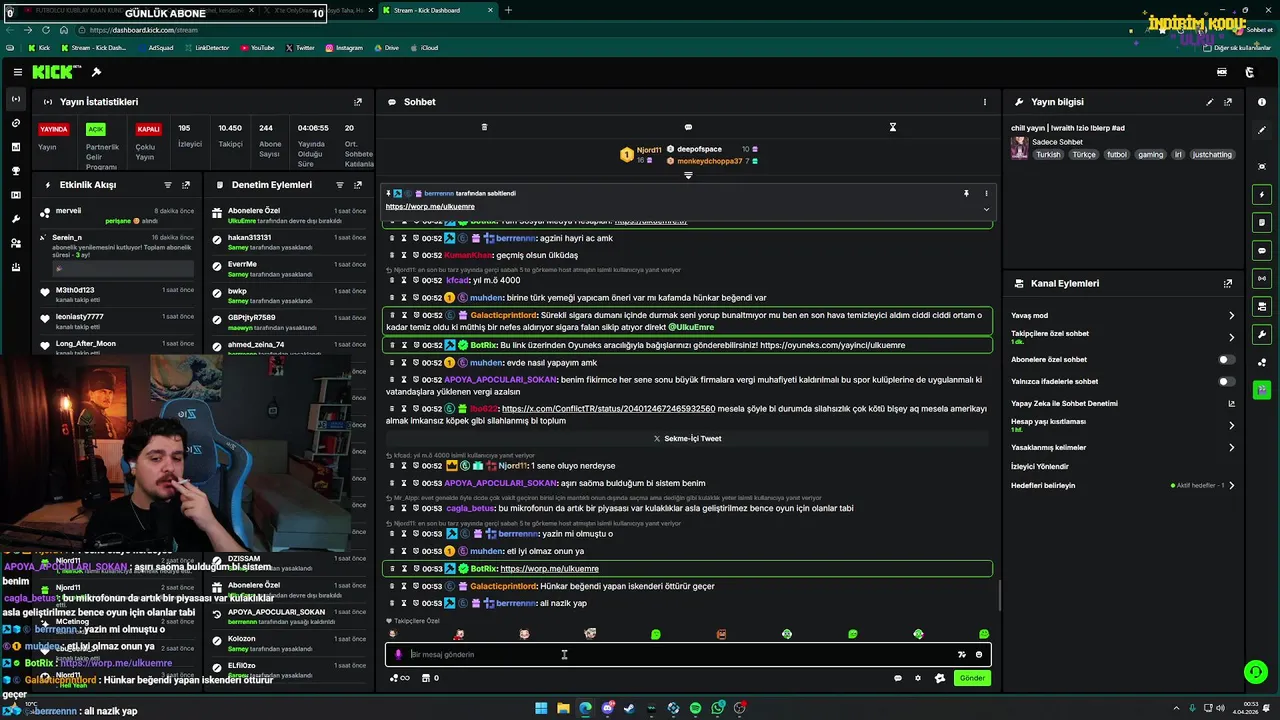1280x720 pixels.
Task: Pop out the Etkinlik Akışı panel
Action: coord(186,185)
